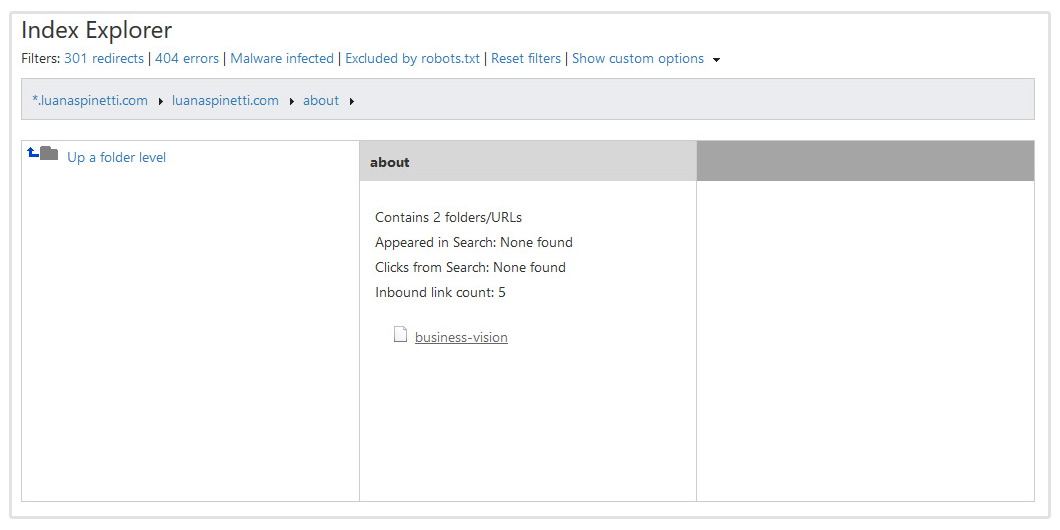Screen dimensions: 1060x530
Task: Apply the Excluded by robots.txt filter
Action: pos(412,59)
